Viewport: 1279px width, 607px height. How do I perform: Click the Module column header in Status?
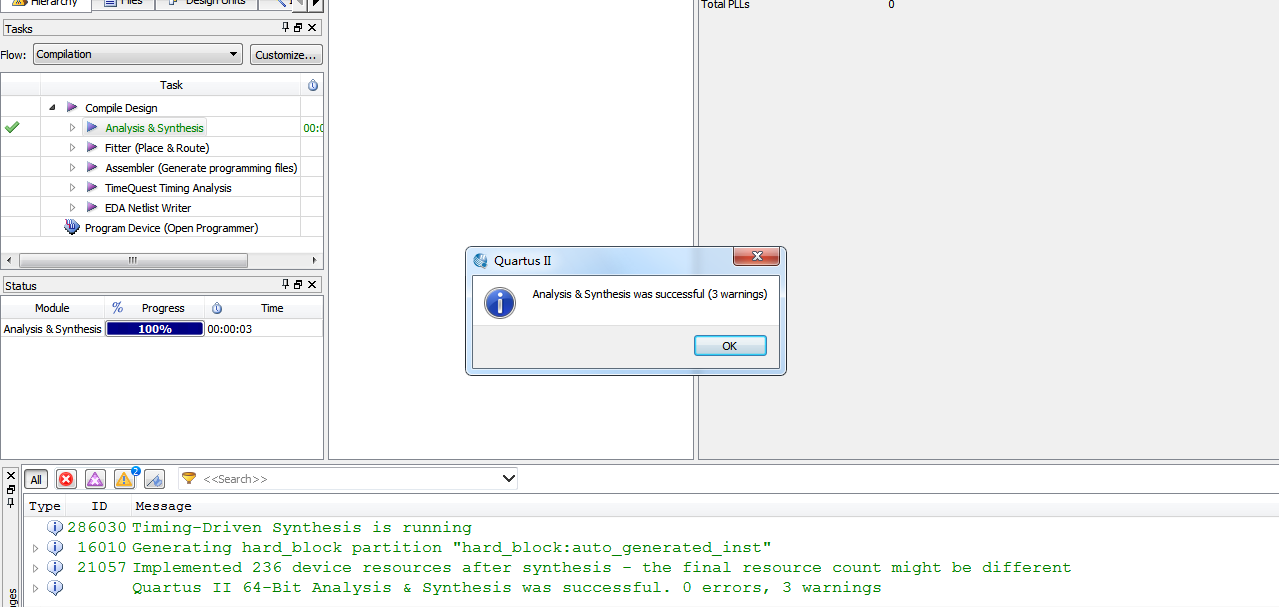(52, 308)
